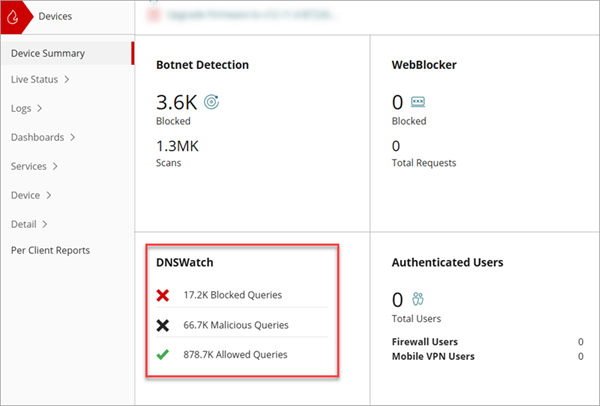Image resolution: width=600 pixels, height=406 pixels.
Task: Click the Authenticated Users people icon
Action: click(x=418, y=299)
